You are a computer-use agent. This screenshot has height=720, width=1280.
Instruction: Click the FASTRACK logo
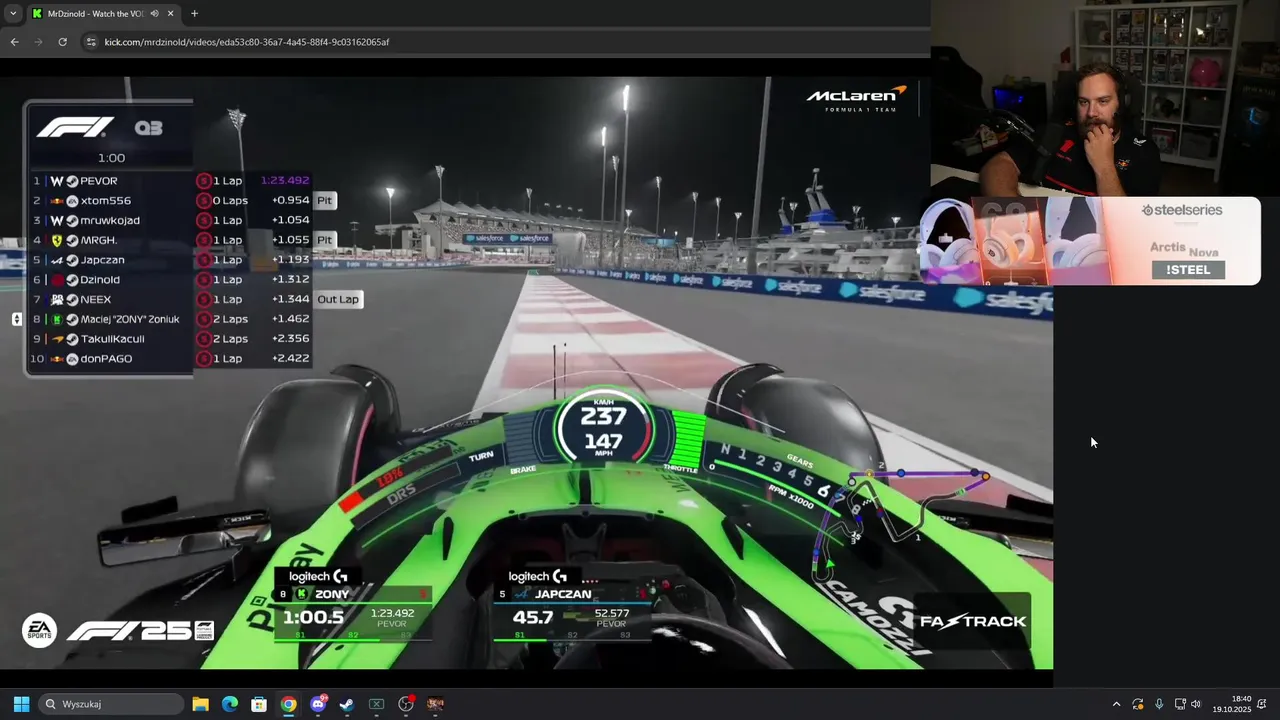pos(973,621)
